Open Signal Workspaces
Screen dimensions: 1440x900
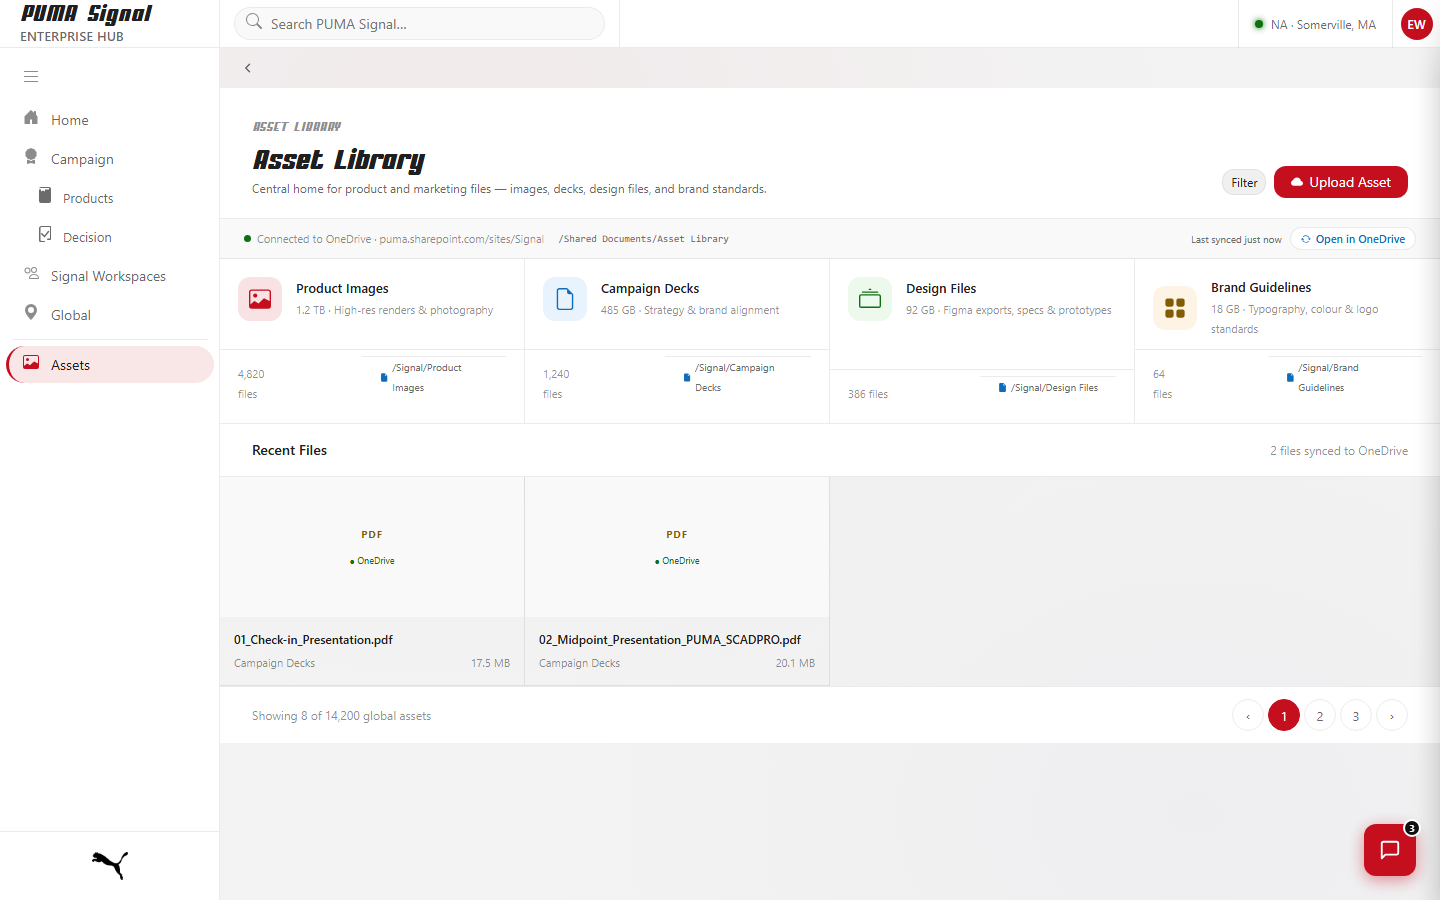110,276
